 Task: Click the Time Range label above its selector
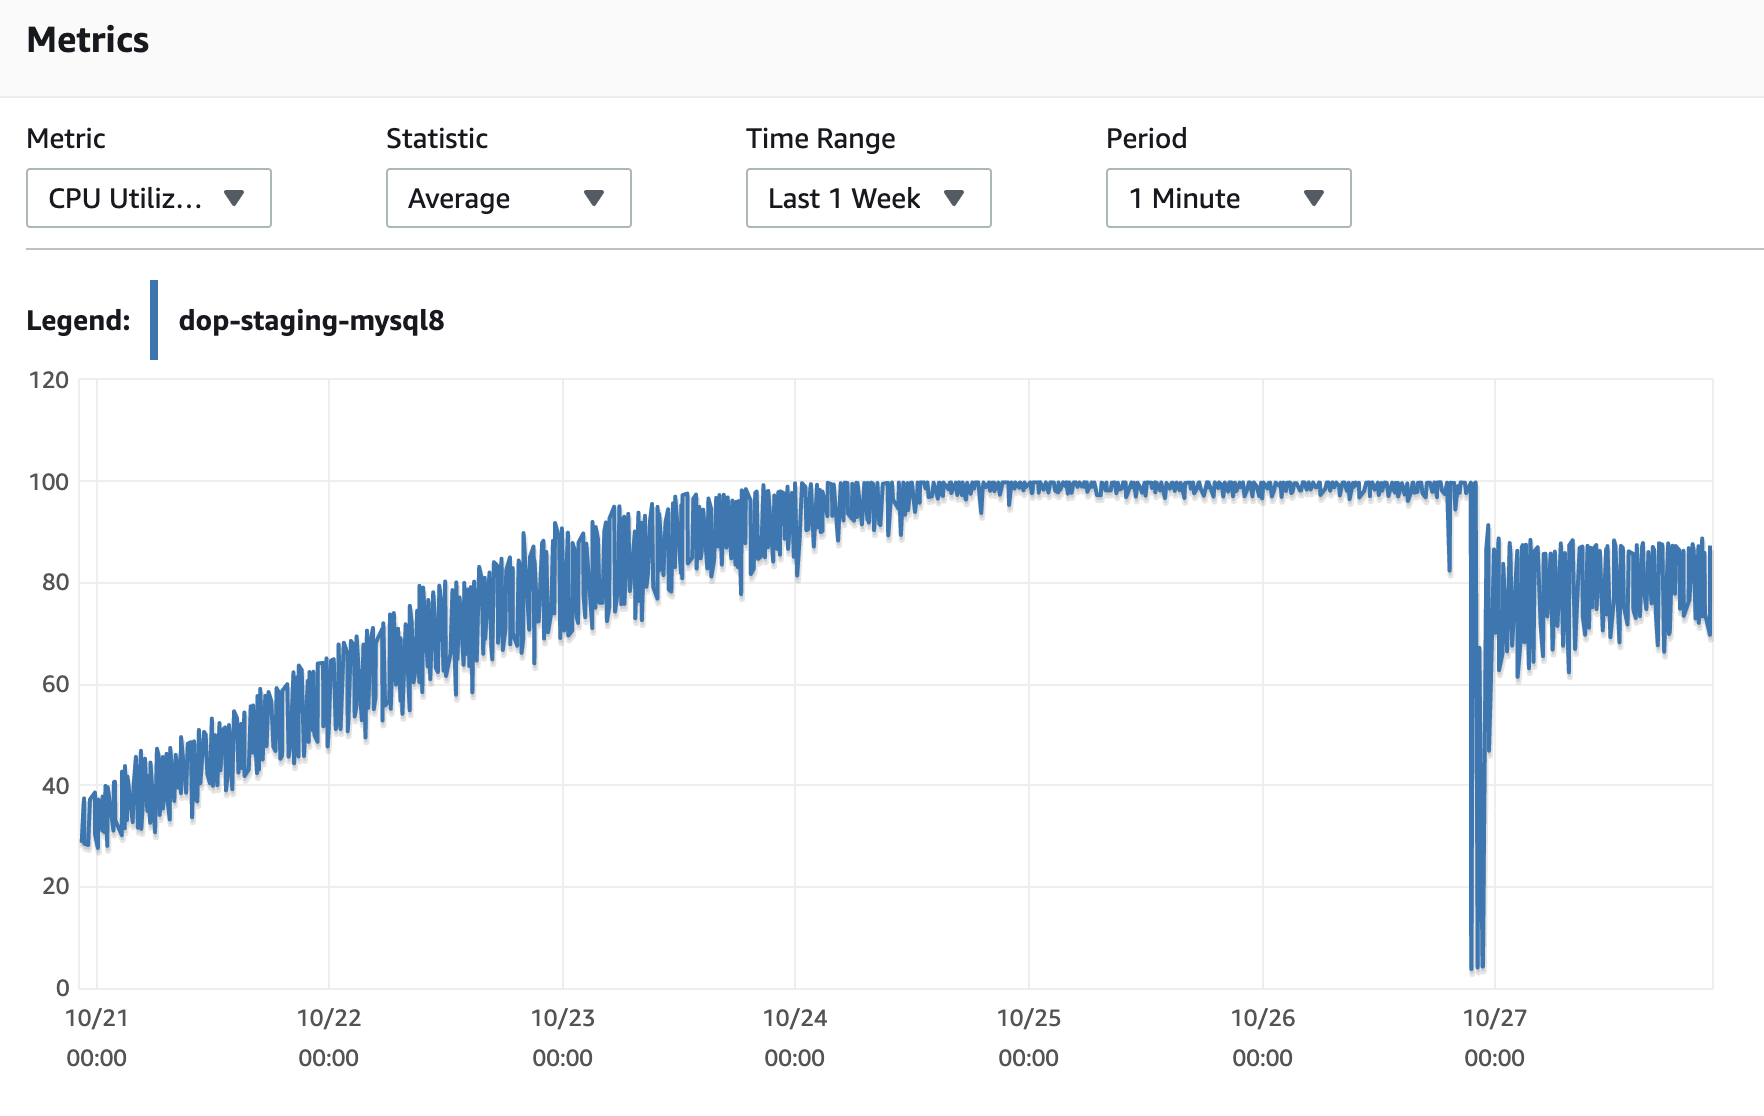pos(820,139)
